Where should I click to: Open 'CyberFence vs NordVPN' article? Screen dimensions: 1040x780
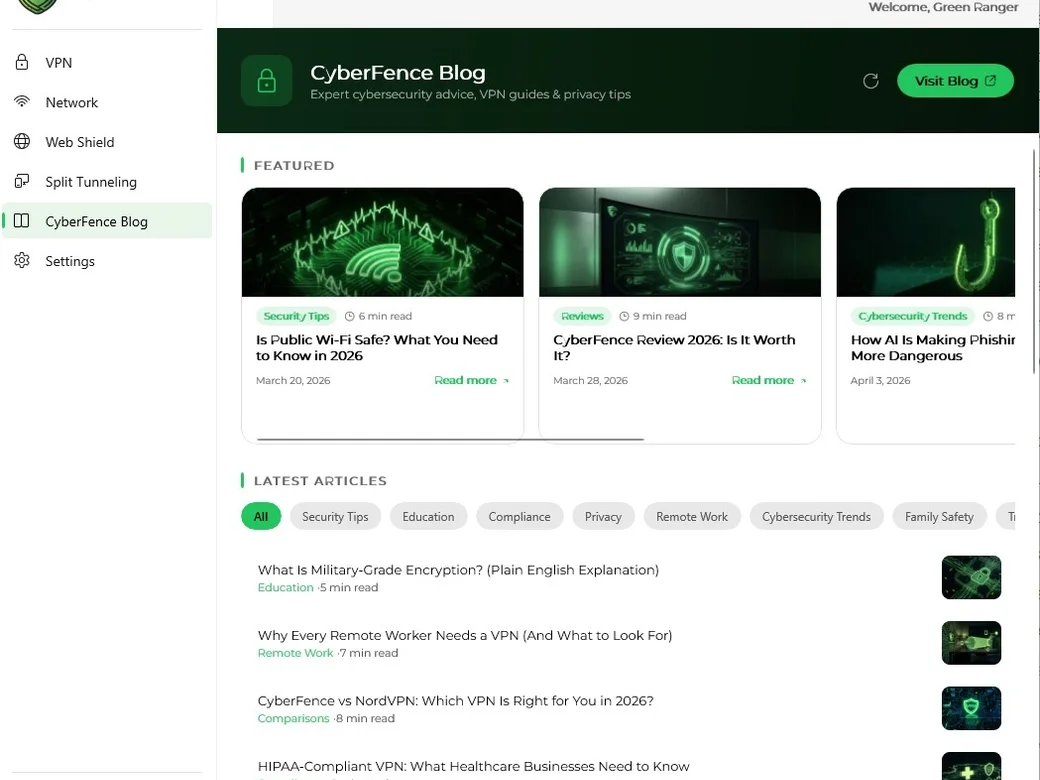(456, 701)
